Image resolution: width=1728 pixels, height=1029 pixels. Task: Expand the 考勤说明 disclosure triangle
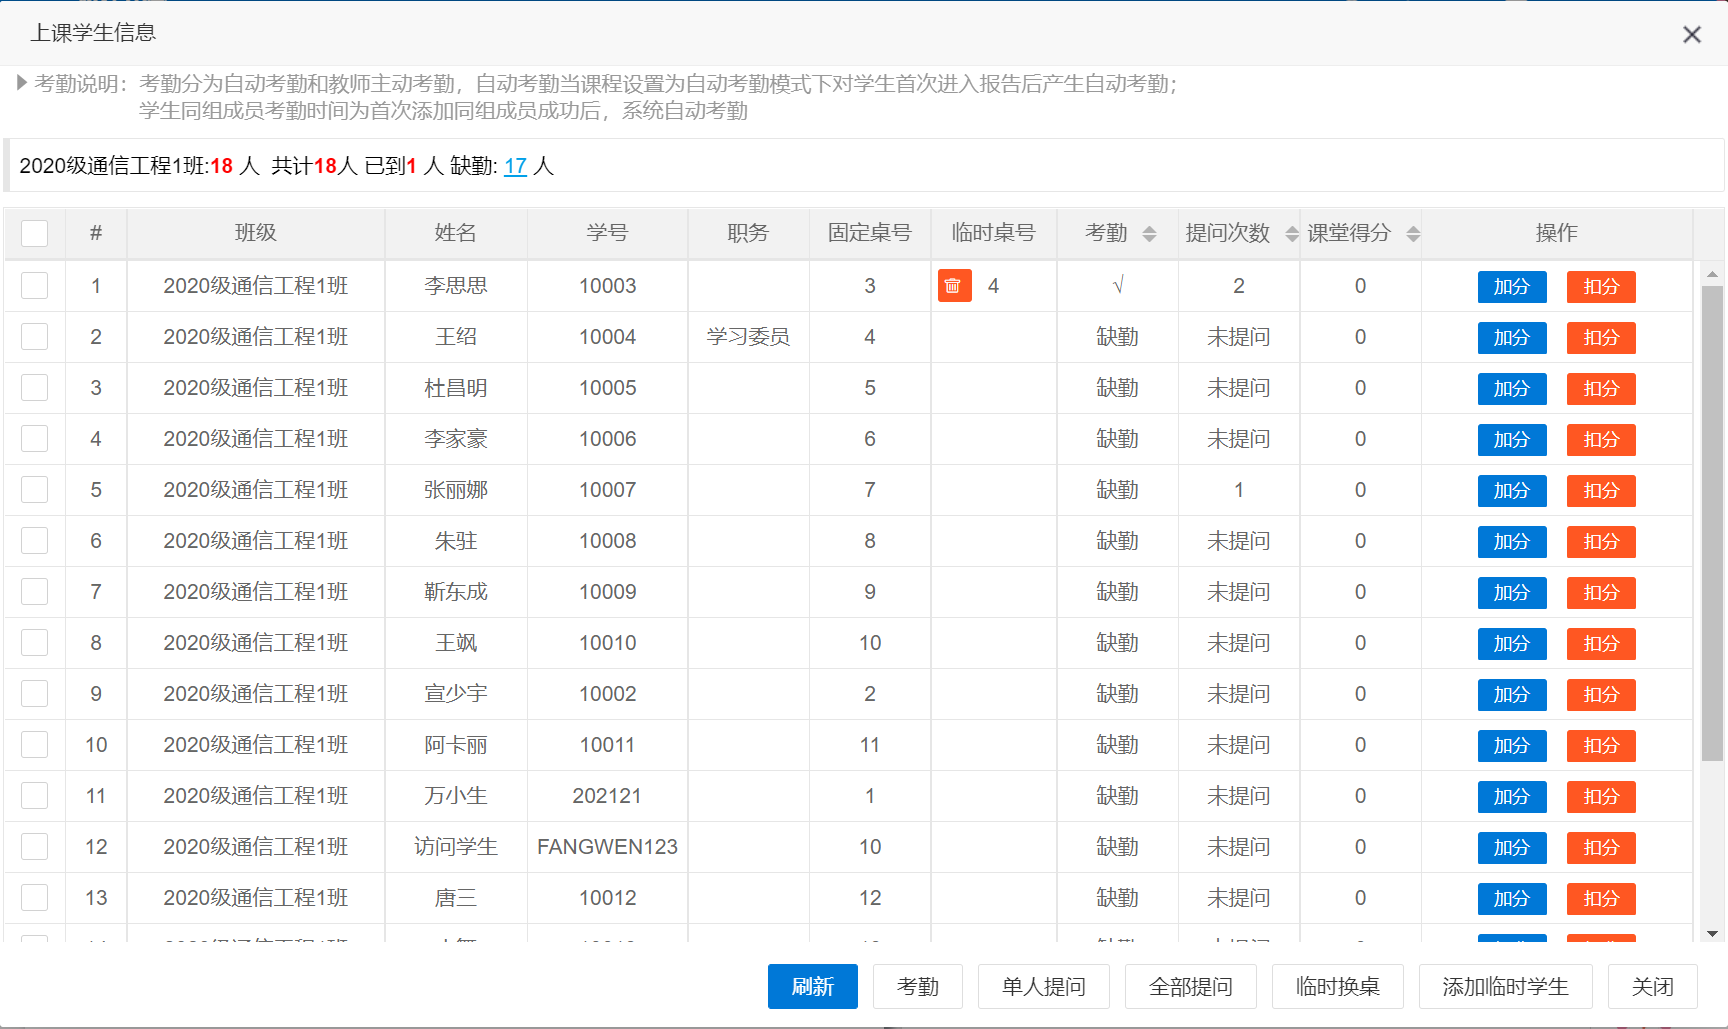21,83
